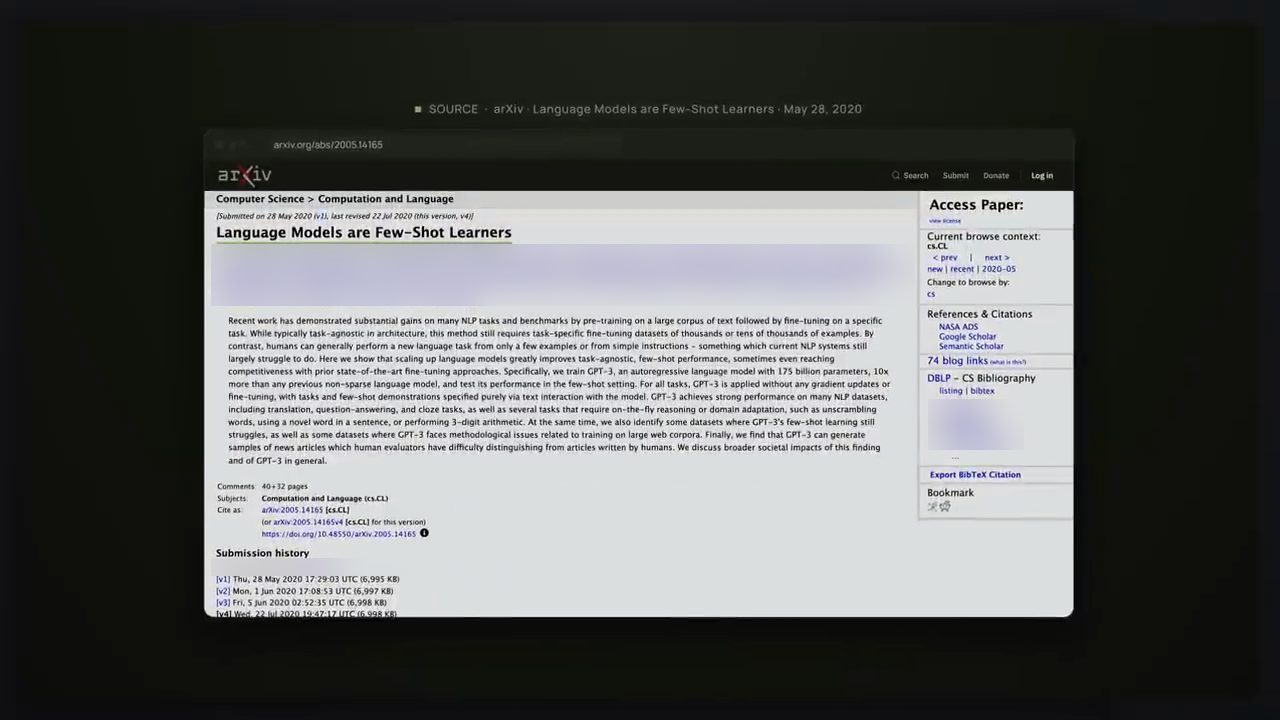Open the new listings link
The height and width of the screenshot is (720, 1280).
click(x=935, y=269)
